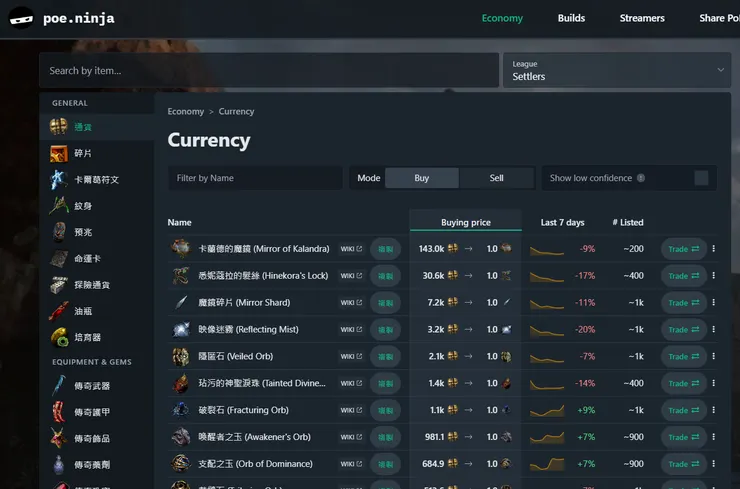Viewport: 740px width, 489px height.
Task: Click the Economy breadcrumb link
Action: pyautogui.click(x=185, y=111)
